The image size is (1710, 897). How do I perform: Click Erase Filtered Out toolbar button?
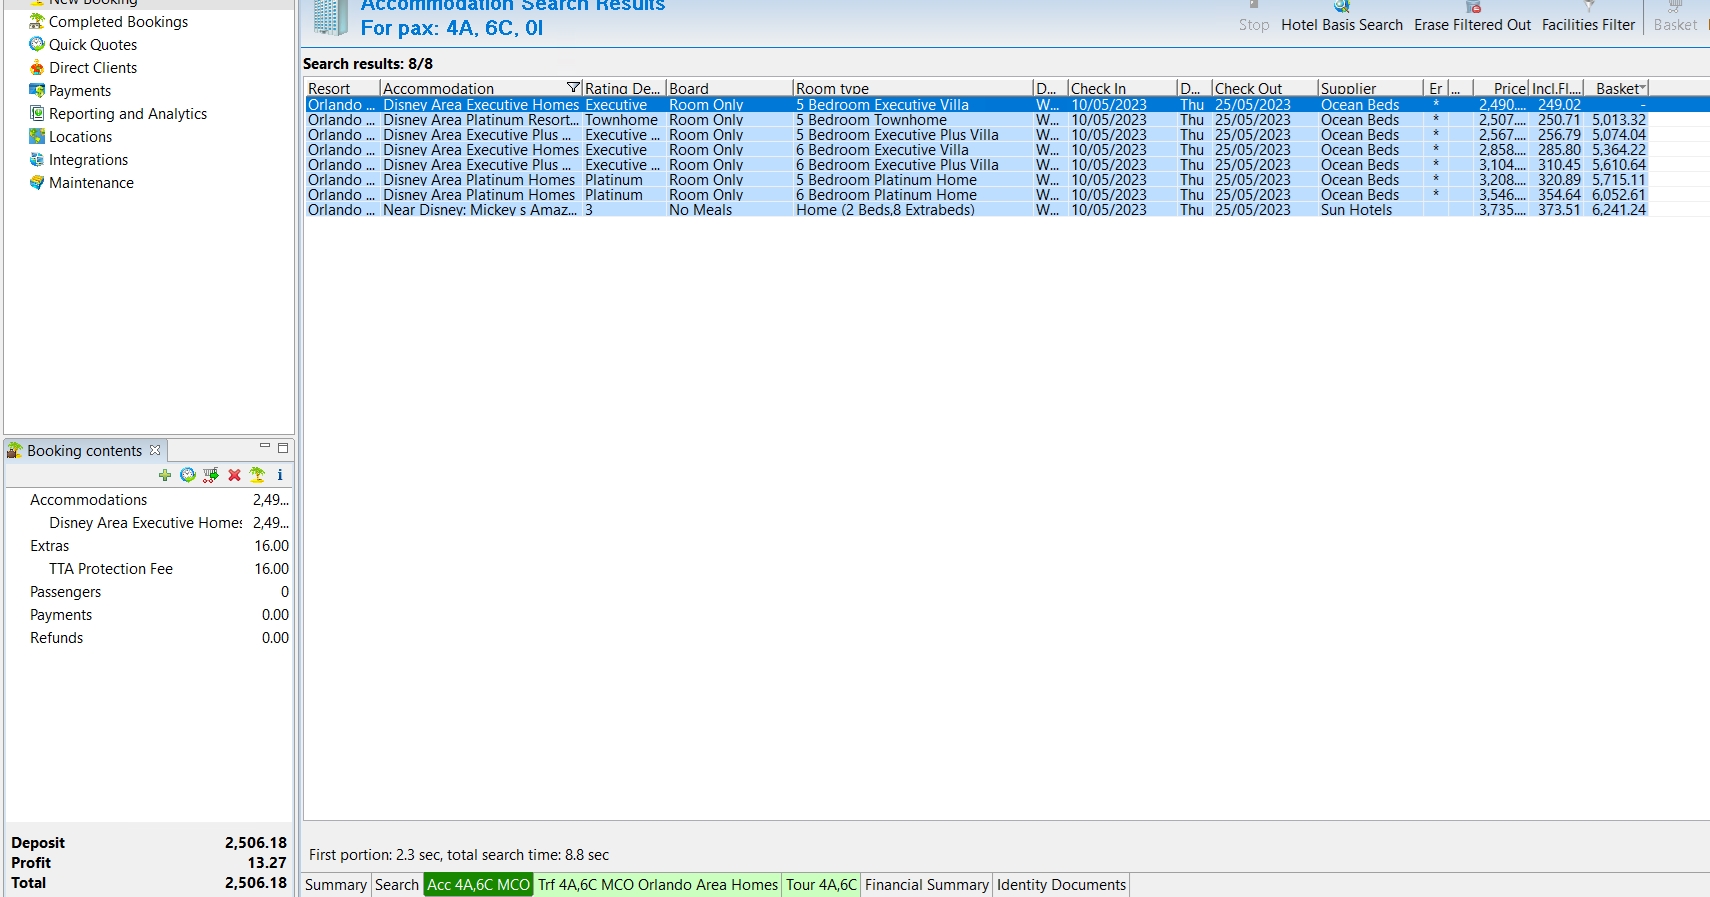[1472, 17]
